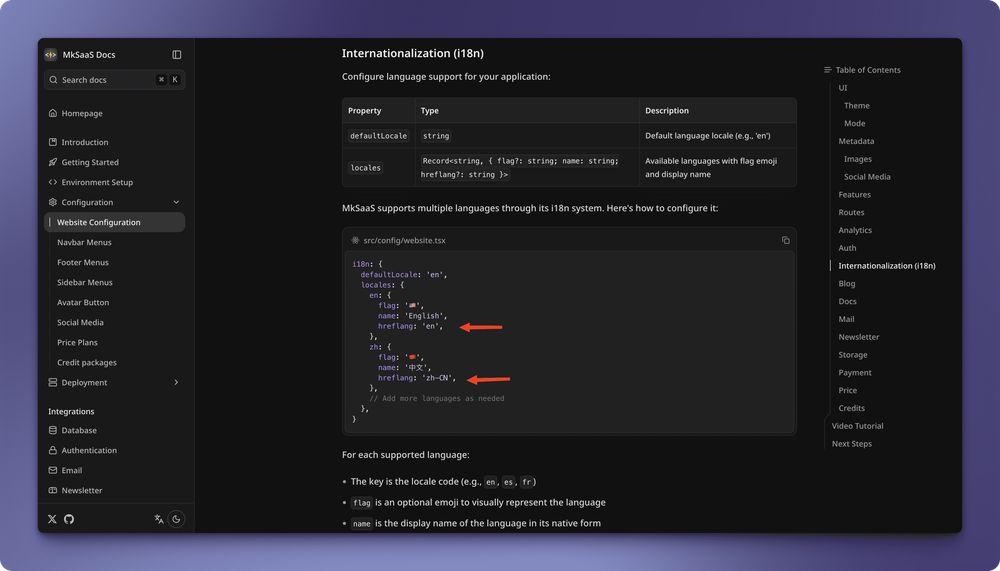Toggle dark mode moon button
1000x571 pixels.
(176, 519)
